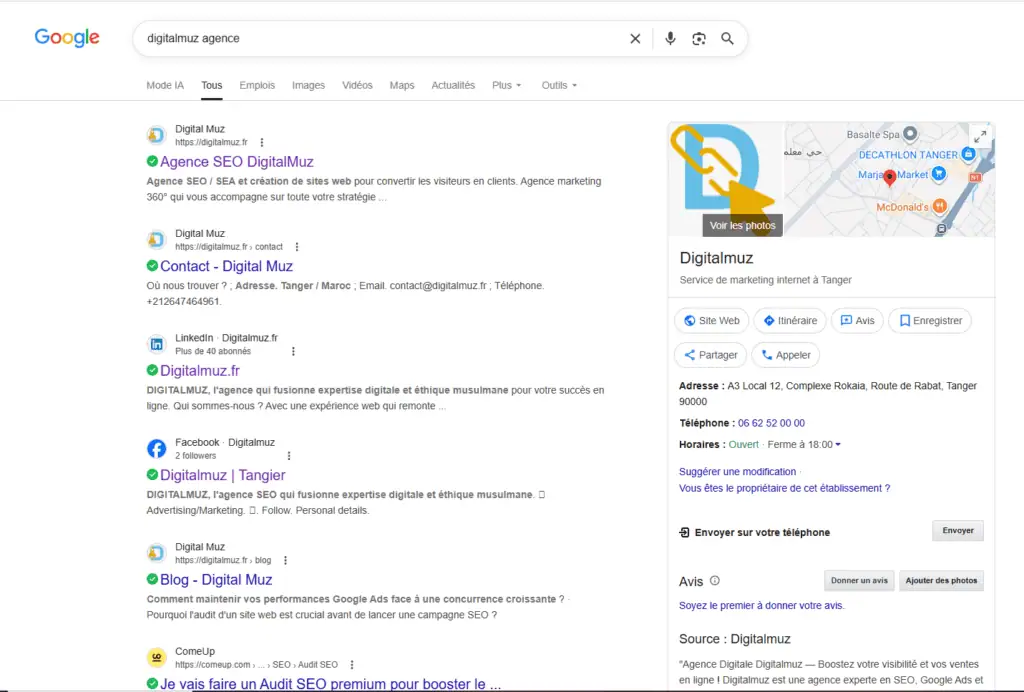Click the Digital Muz favicon of first result
1024x692 pixels.
point(157,135)
